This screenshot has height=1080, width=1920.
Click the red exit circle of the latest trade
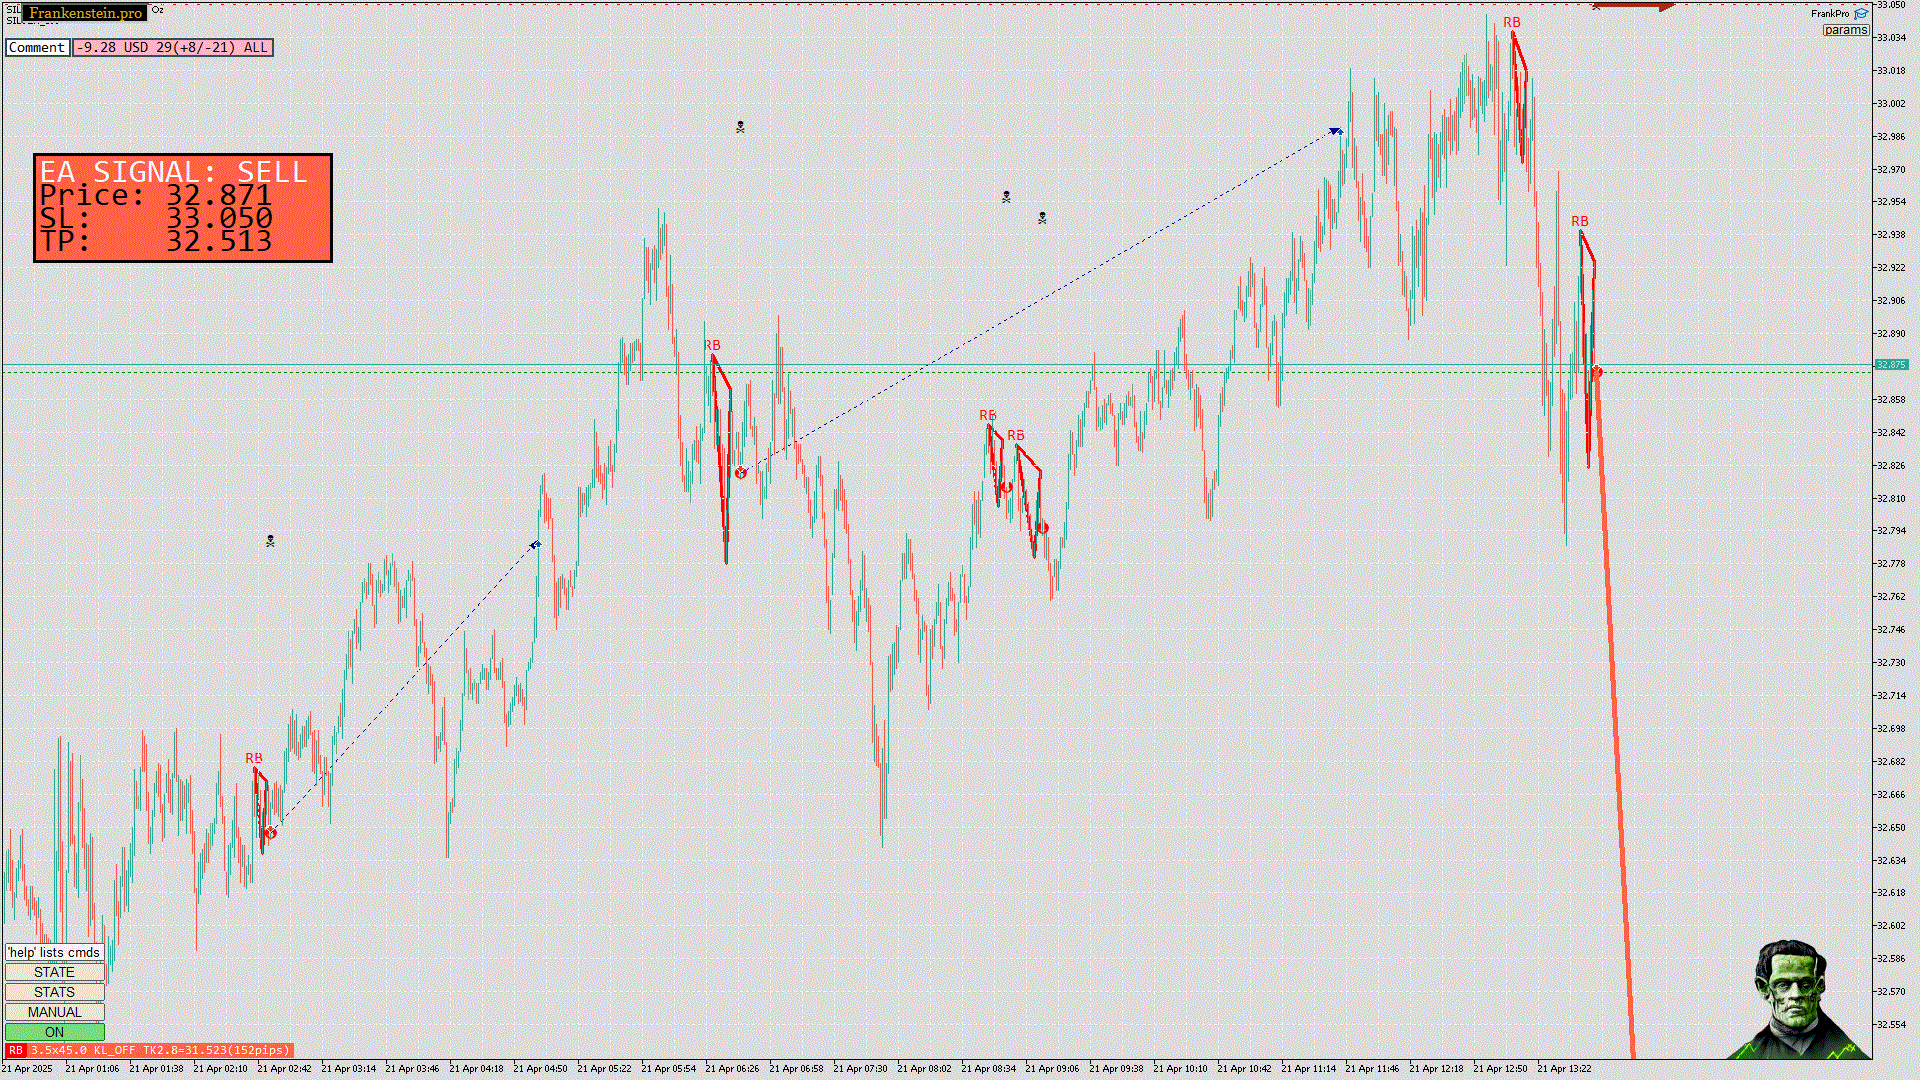(1597, 372)
